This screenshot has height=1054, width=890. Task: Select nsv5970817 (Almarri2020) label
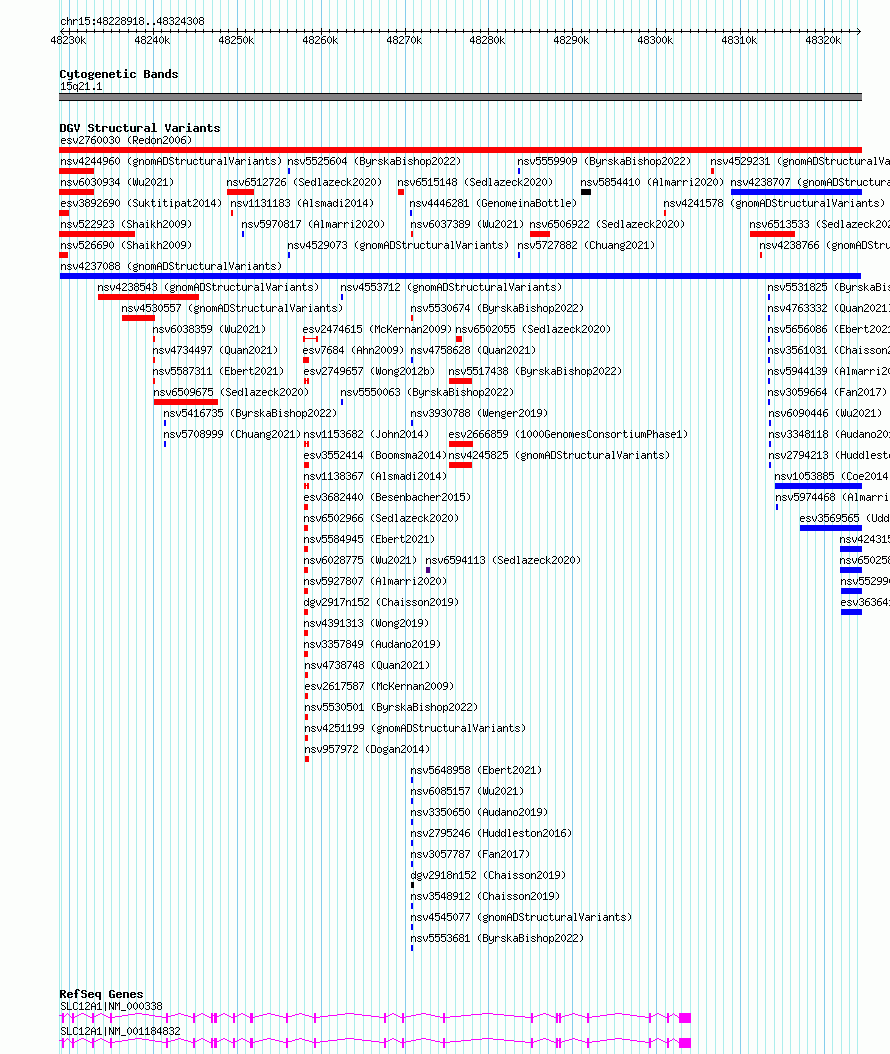pyautogui.click(x=313, y=224)
